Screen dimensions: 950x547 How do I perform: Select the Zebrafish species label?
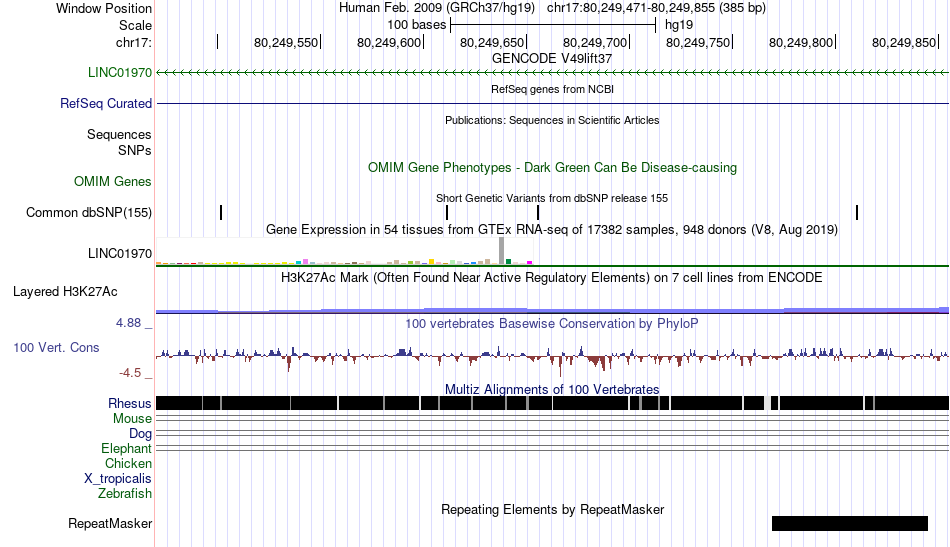(125, 494)
